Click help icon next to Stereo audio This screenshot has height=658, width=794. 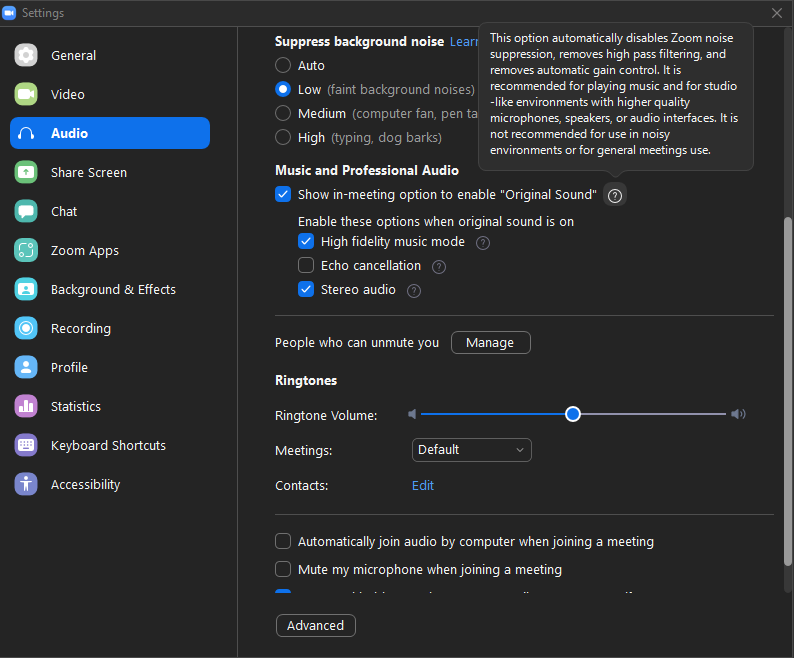414,291
